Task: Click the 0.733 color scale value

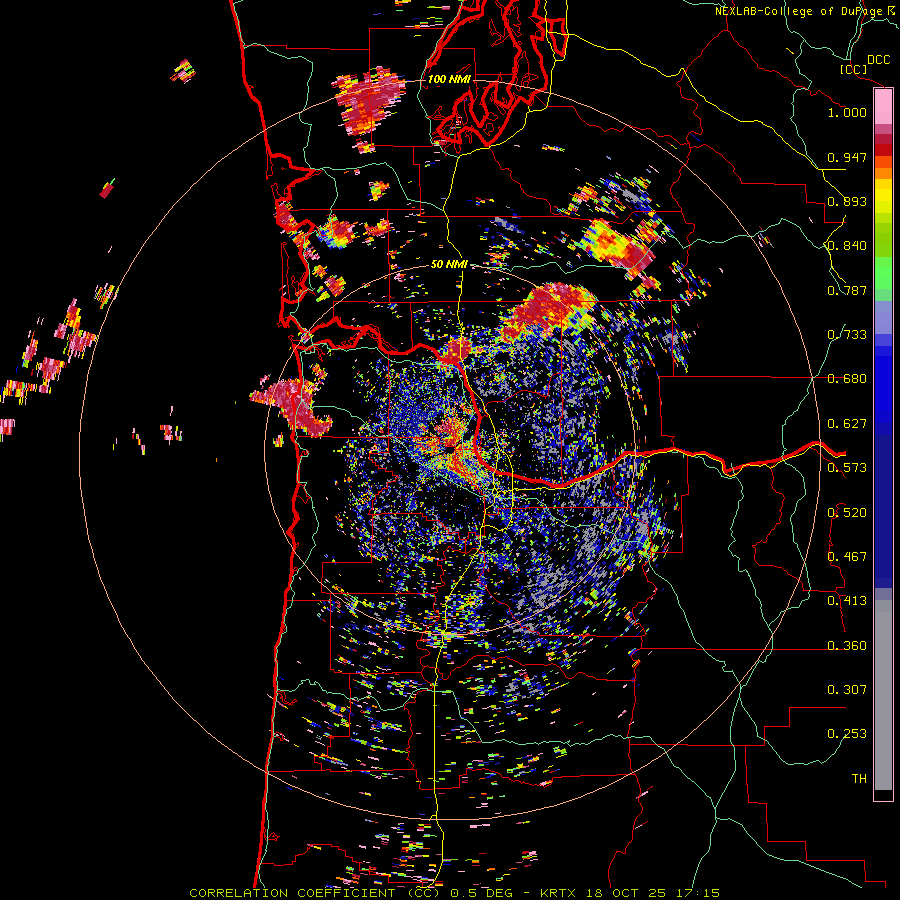Action: (847, 335)
